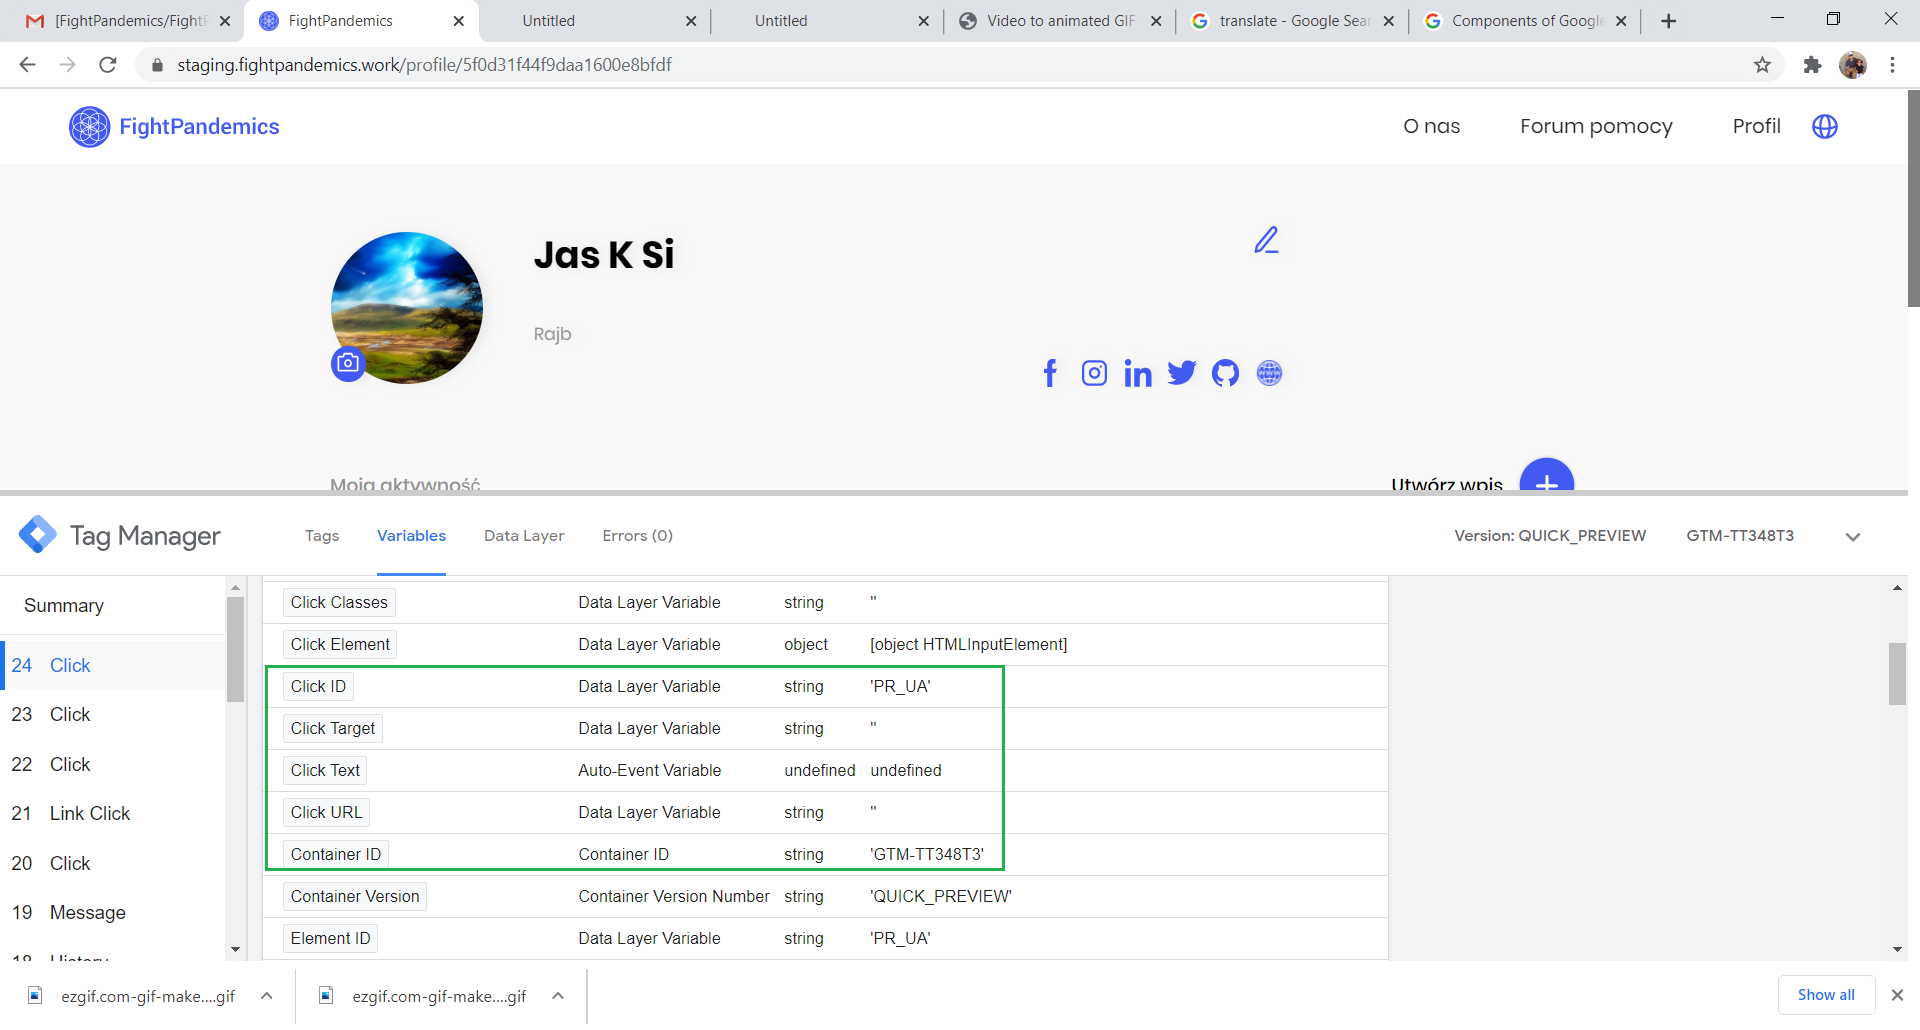Switch to the translate Google Search tab
This screenshot has width=1920, height=1030.
point(1291,21)
